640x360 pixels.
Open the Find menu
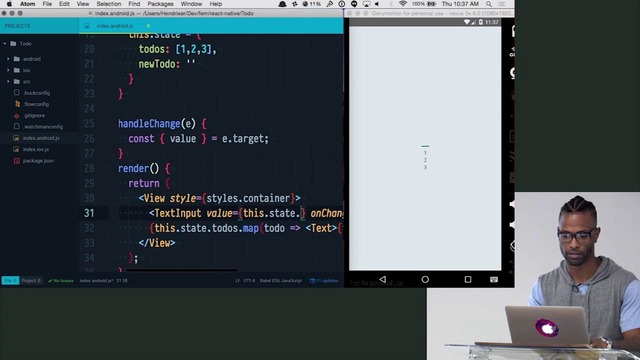(x=134, y=4)
